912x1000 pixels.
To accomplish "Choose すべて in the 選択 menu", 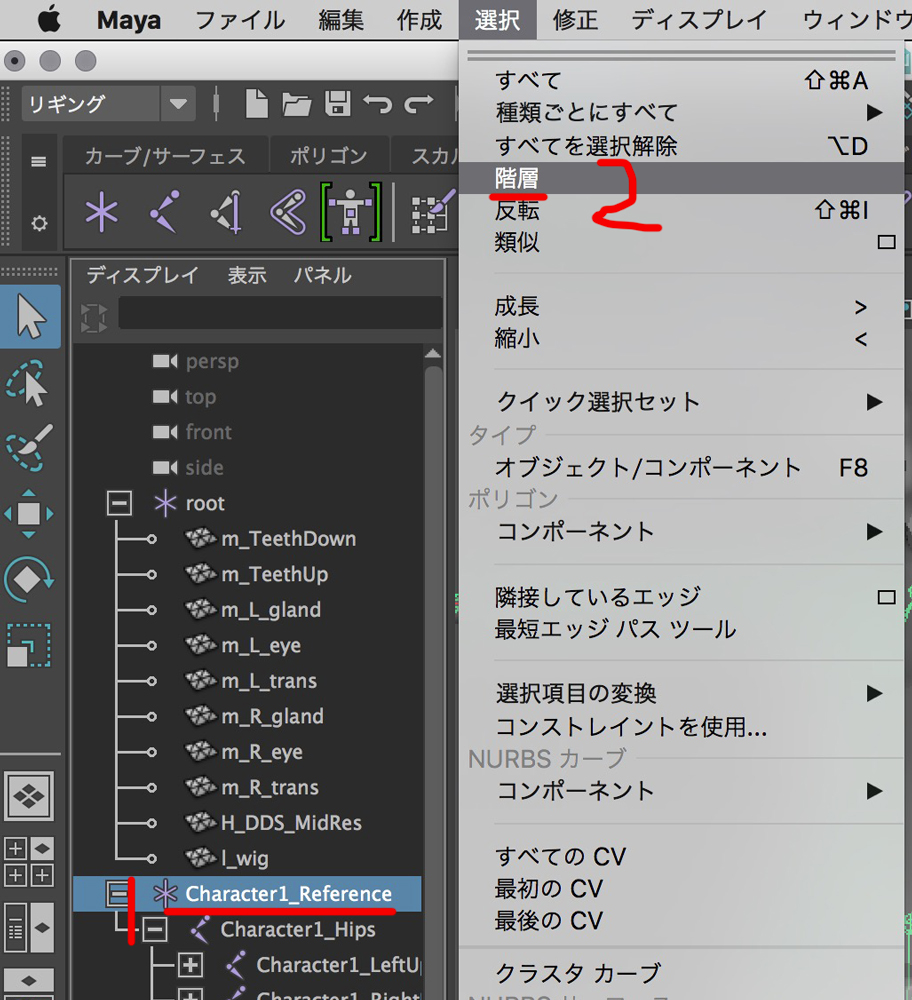I will (681, 80).
